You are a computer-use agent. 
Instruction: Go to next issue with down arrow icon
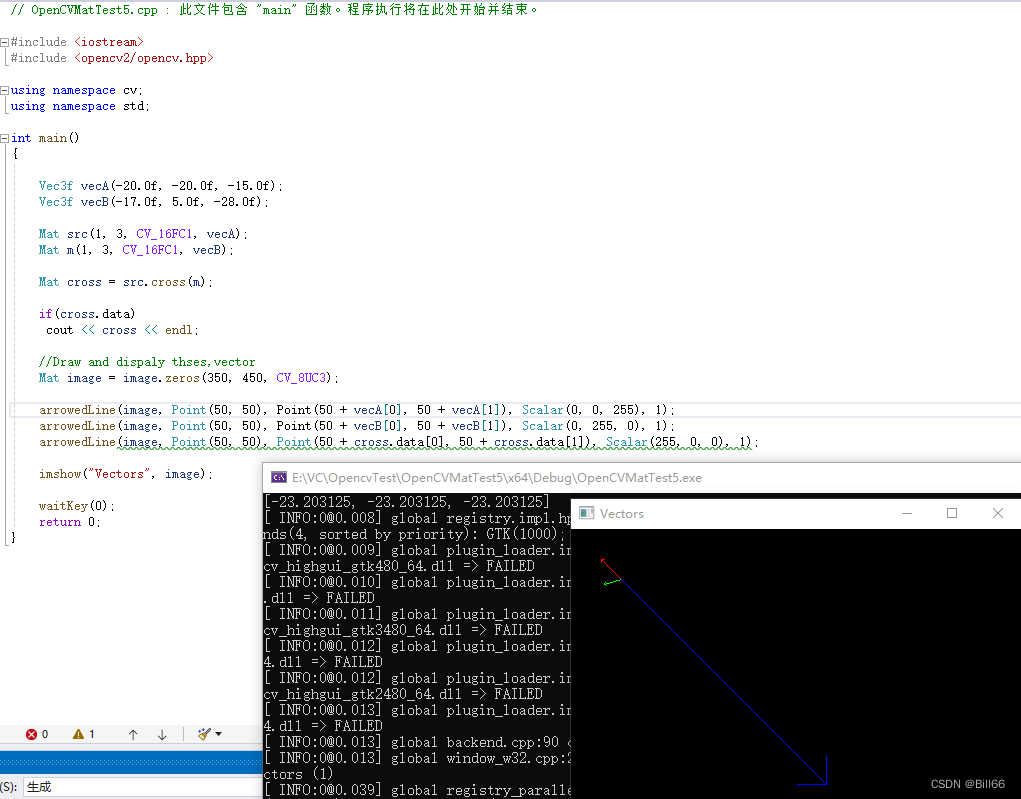pos(161,733)
